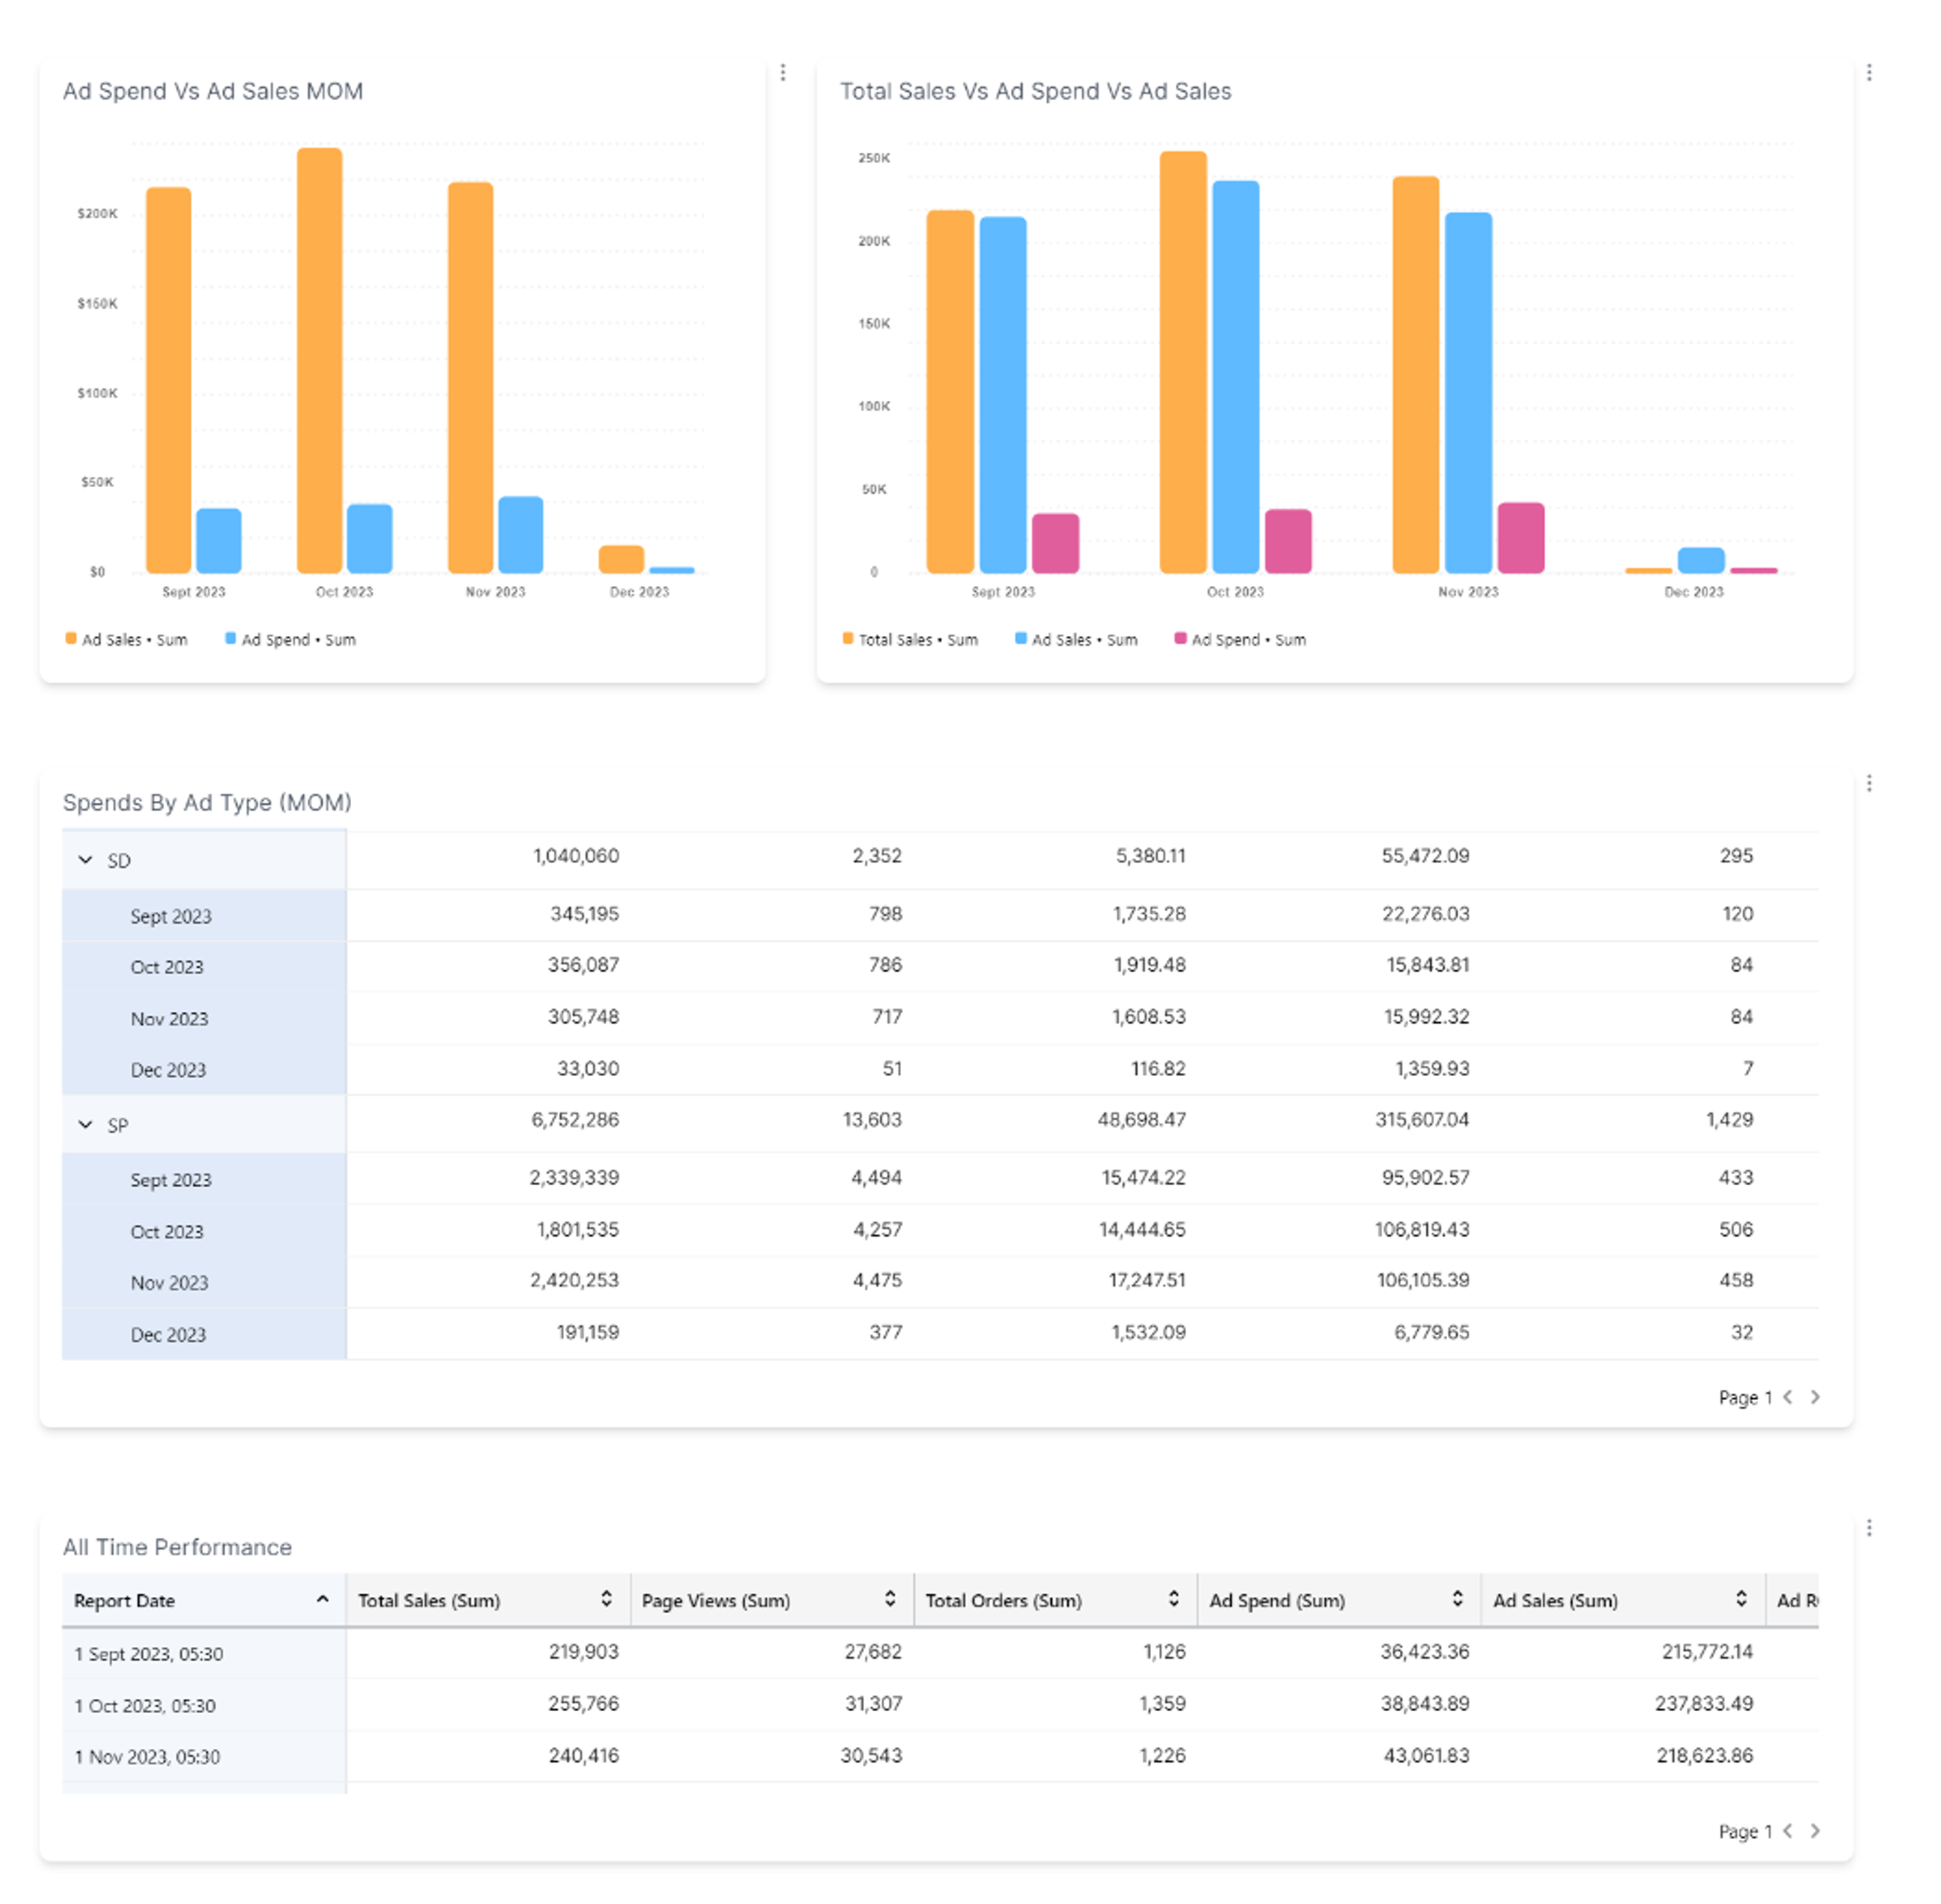Go to previous page in Spends By Ad Type
The image size is (1941, 1904).
coord(1787,1397)
